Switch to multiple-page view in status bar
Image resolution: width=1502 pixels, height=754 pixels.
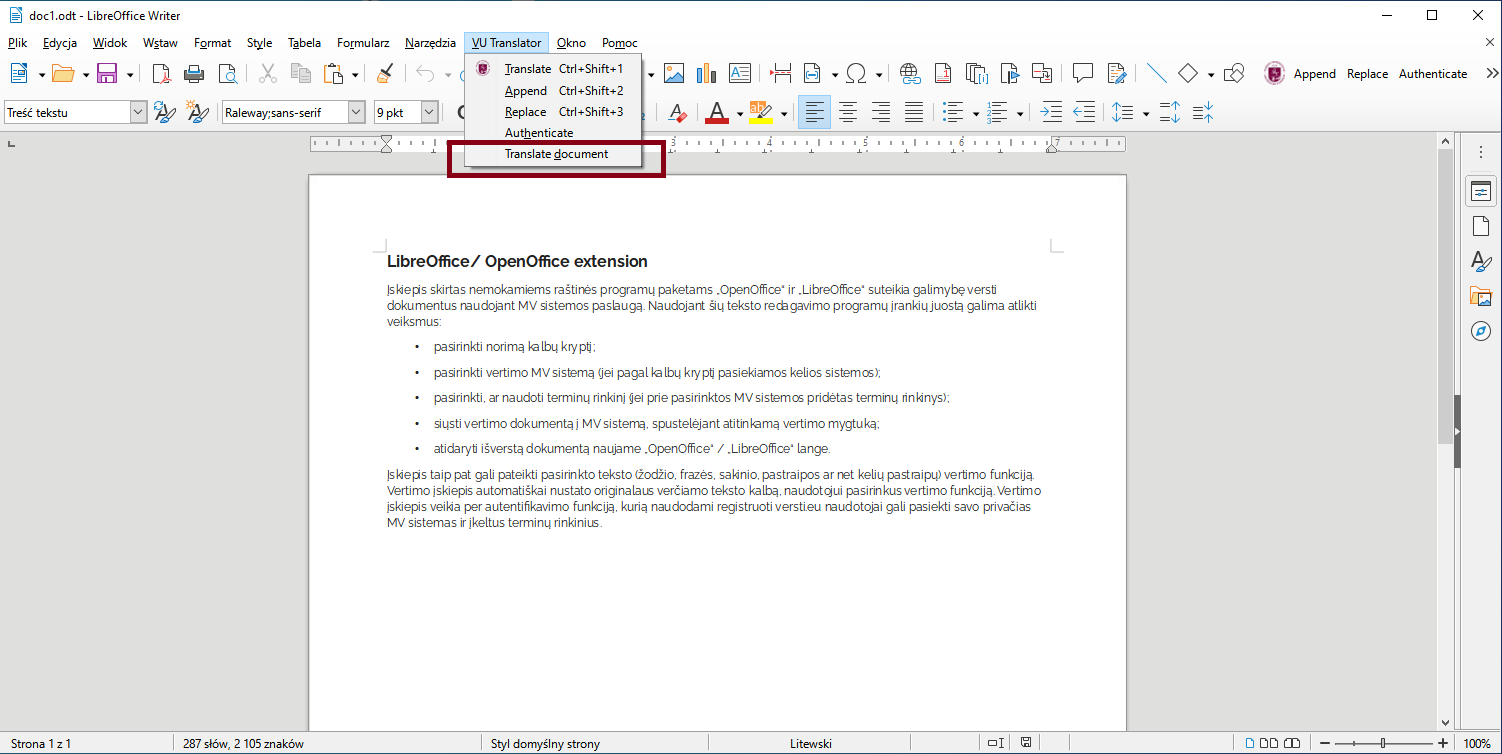pyautogui.click(x=1270, y=743)
